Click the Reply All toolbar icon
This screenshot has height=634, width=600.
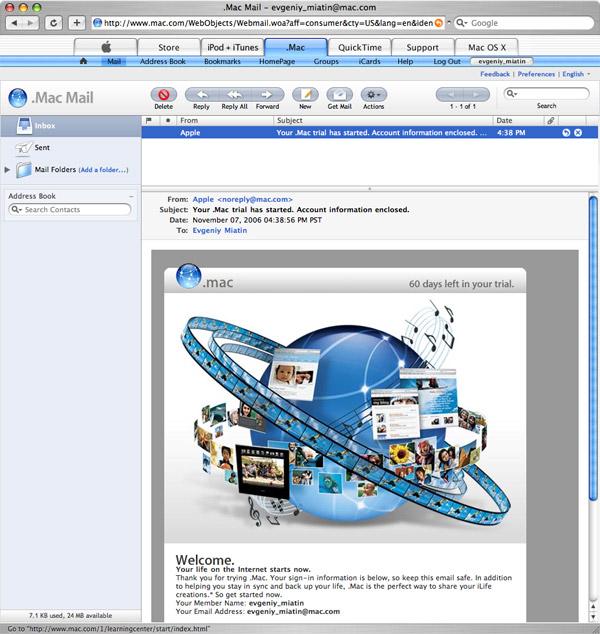234,95
